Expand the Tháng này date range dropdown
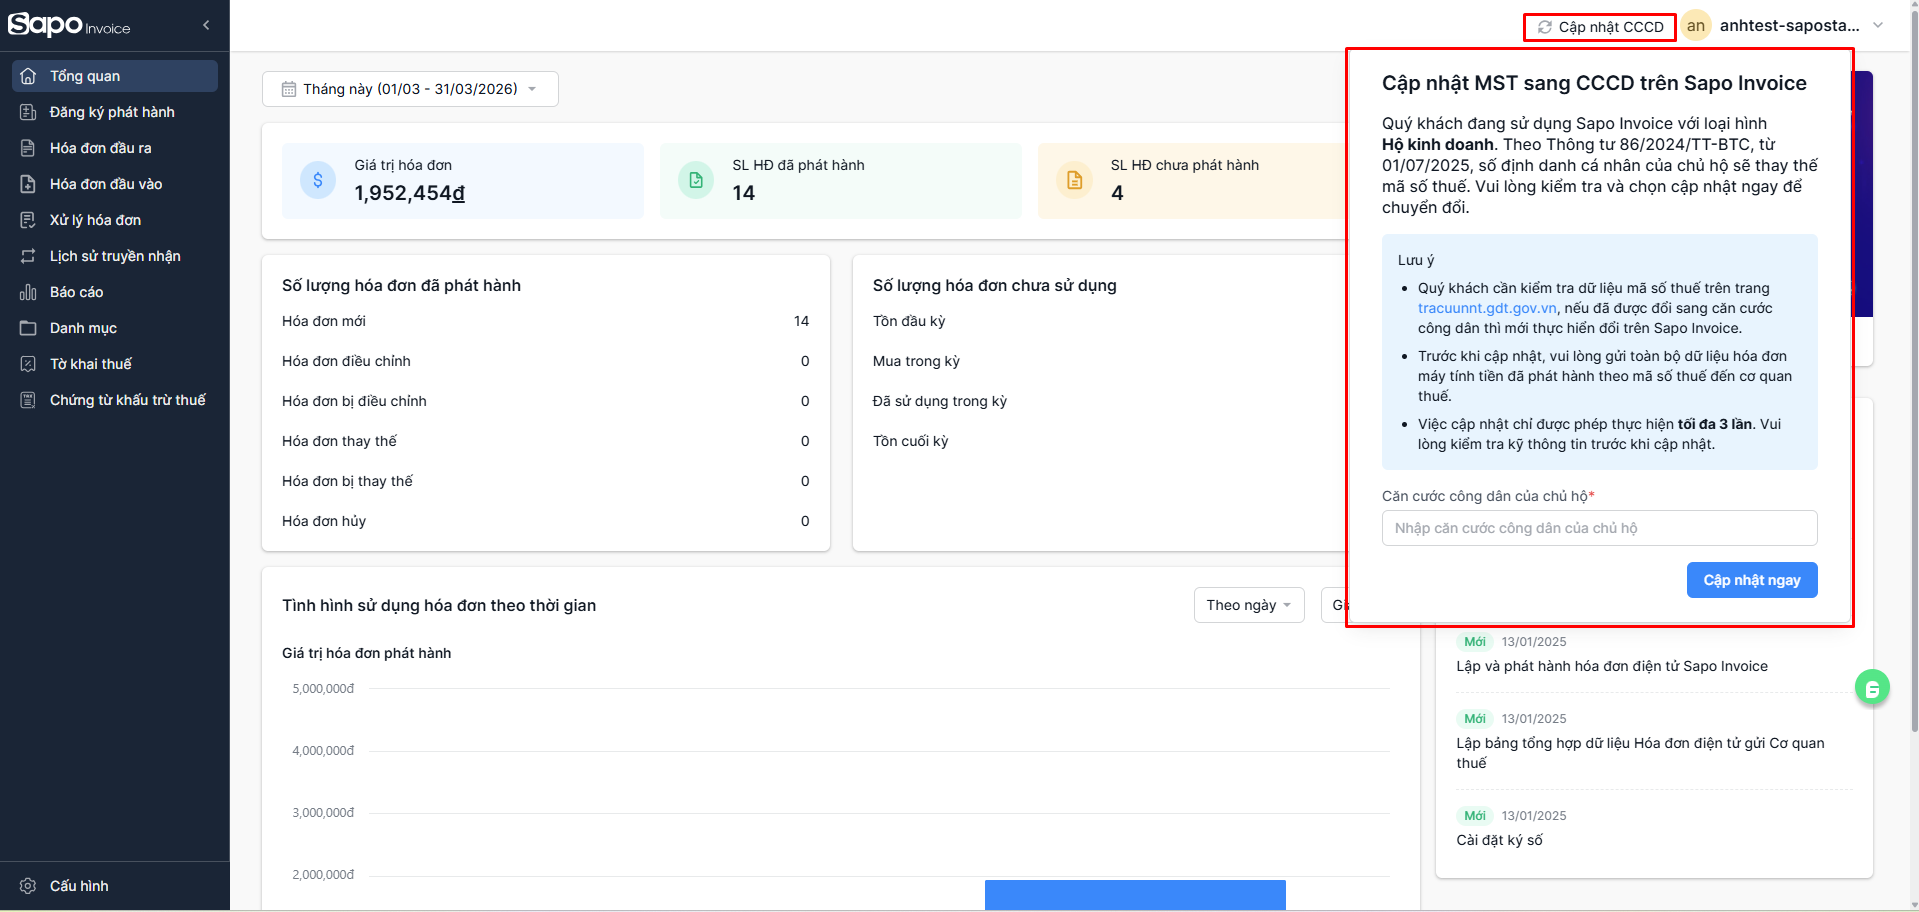 tap(410, 89)
